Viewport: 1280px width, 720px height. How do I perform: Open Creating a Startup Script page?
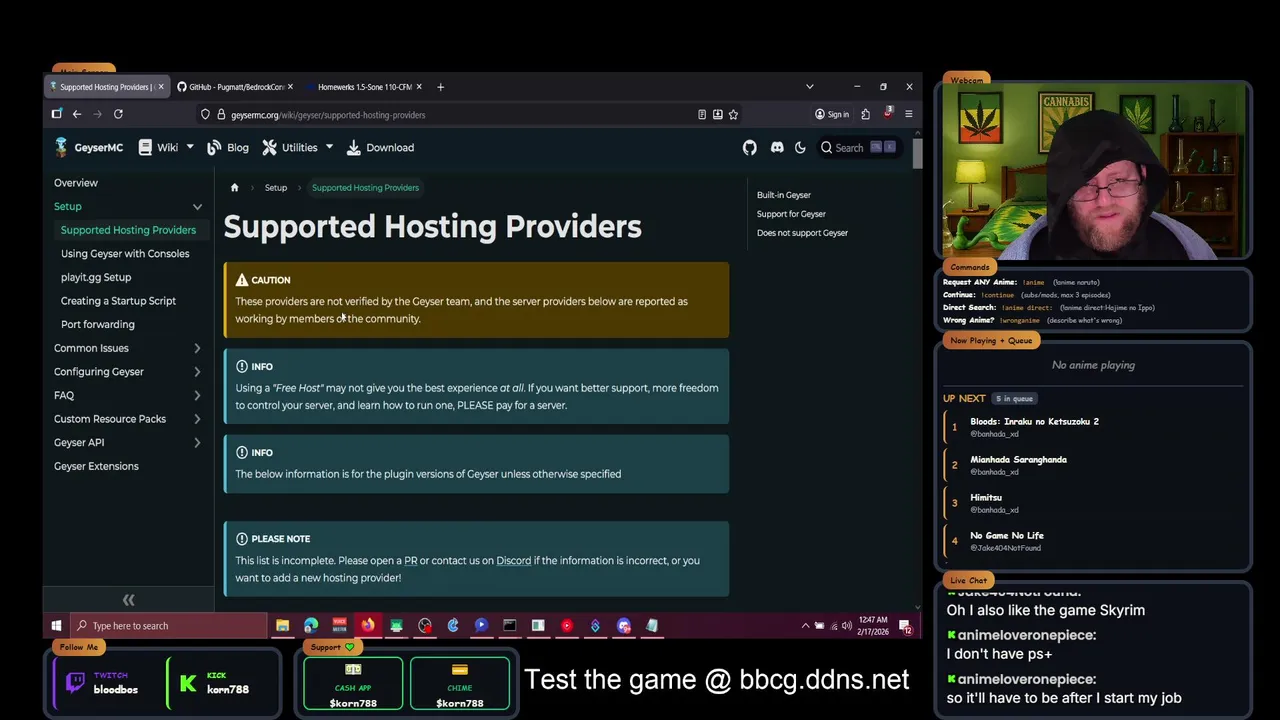coord(118,301)
